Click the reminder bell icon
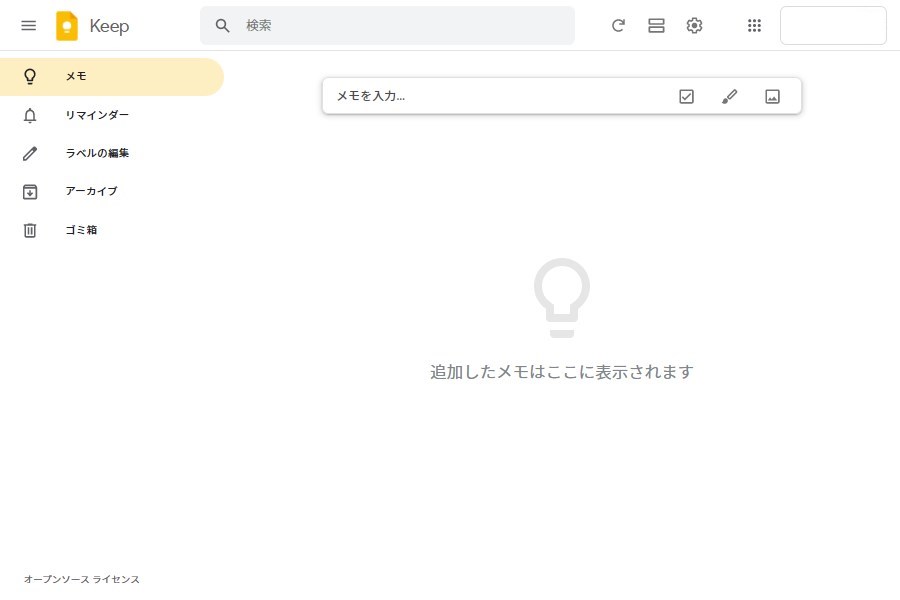 (x=30, y=115)
